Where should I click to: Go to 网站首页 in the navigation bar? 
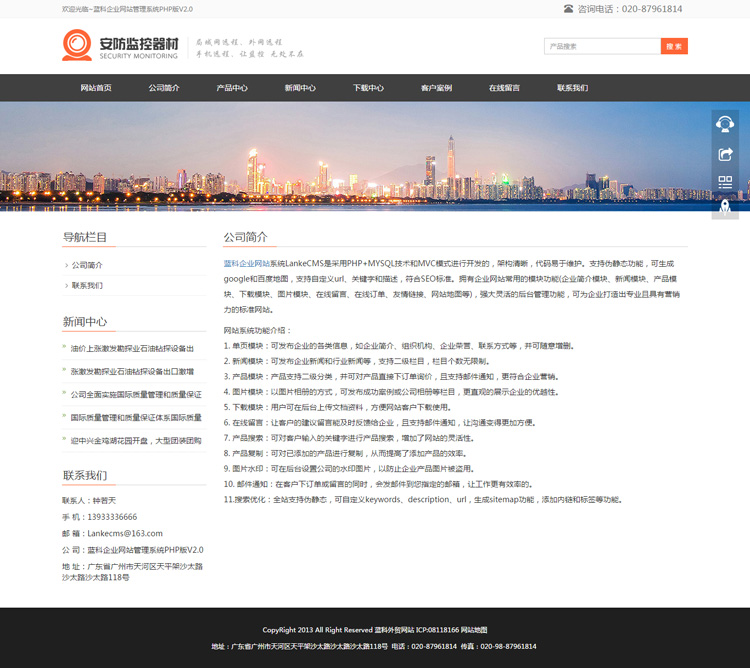point(96,88)
